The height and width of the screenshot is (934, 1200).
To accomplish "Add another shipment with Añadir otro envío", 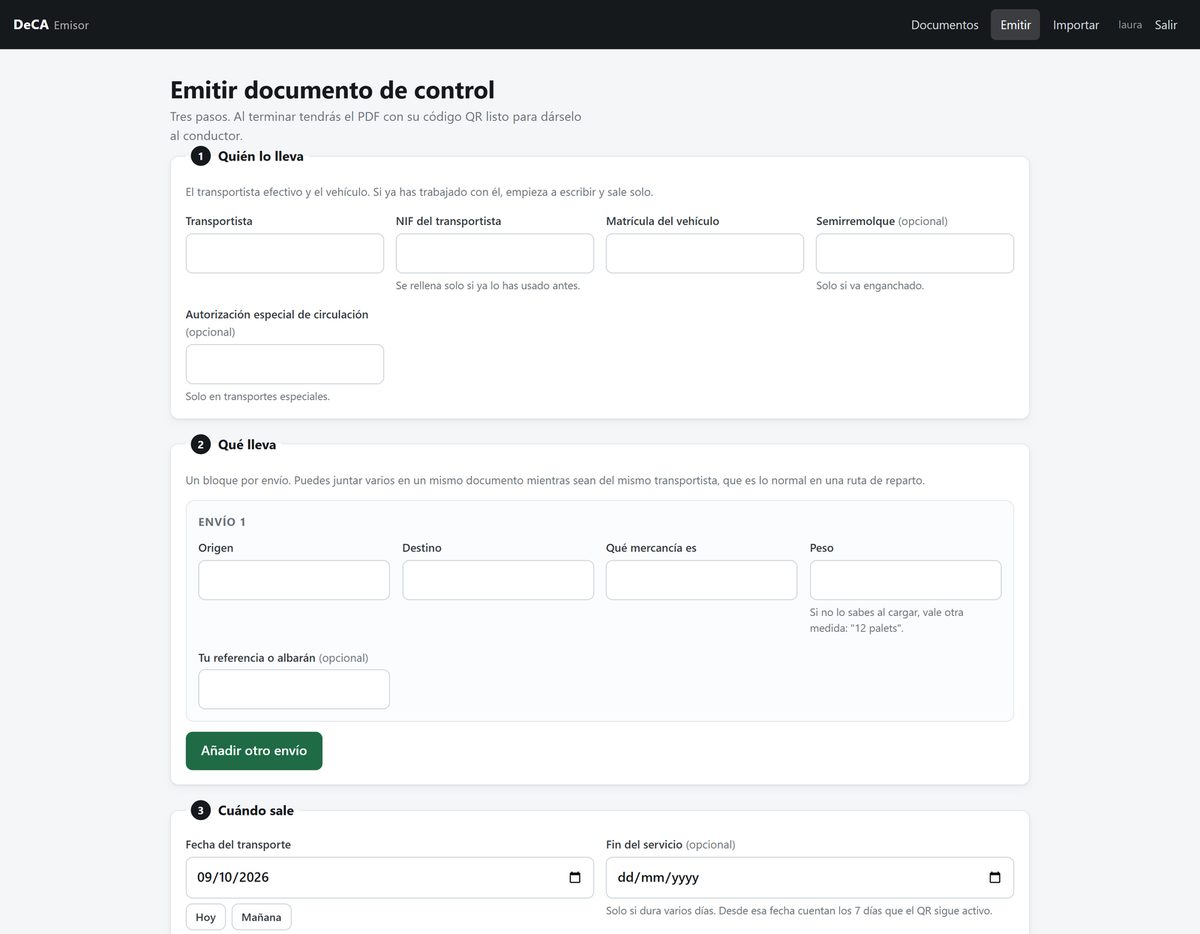I will click(x=254, y=751).
